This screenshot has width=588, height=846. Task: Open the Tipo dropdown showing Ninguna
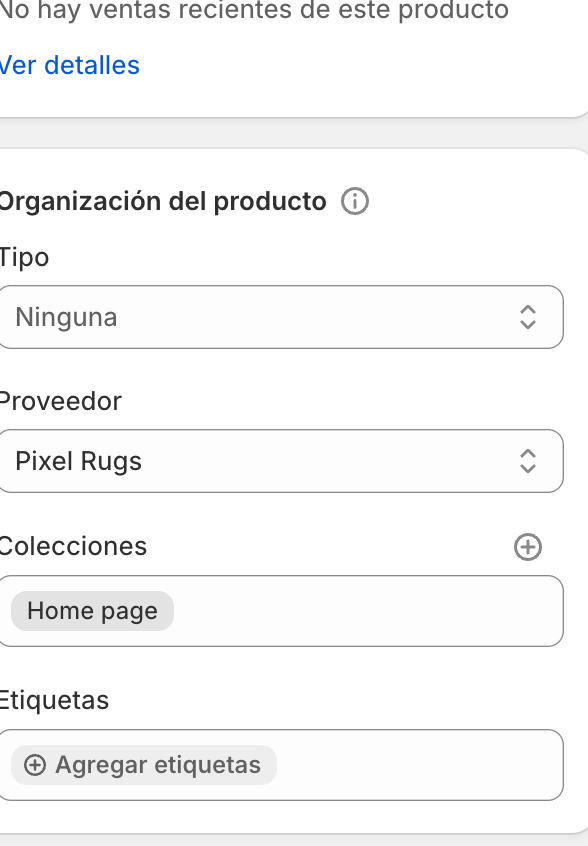point(281,317)
